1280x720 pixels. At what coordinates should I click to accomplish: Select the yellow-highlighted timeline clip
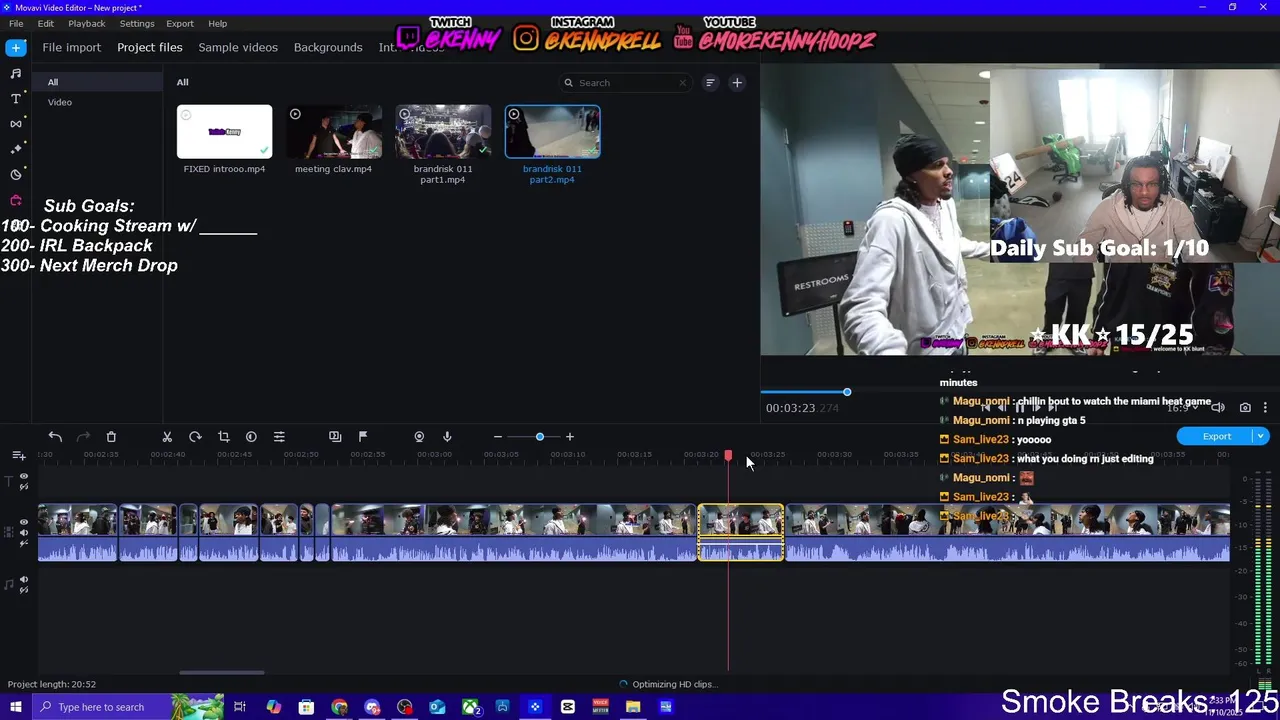point(741,533)
